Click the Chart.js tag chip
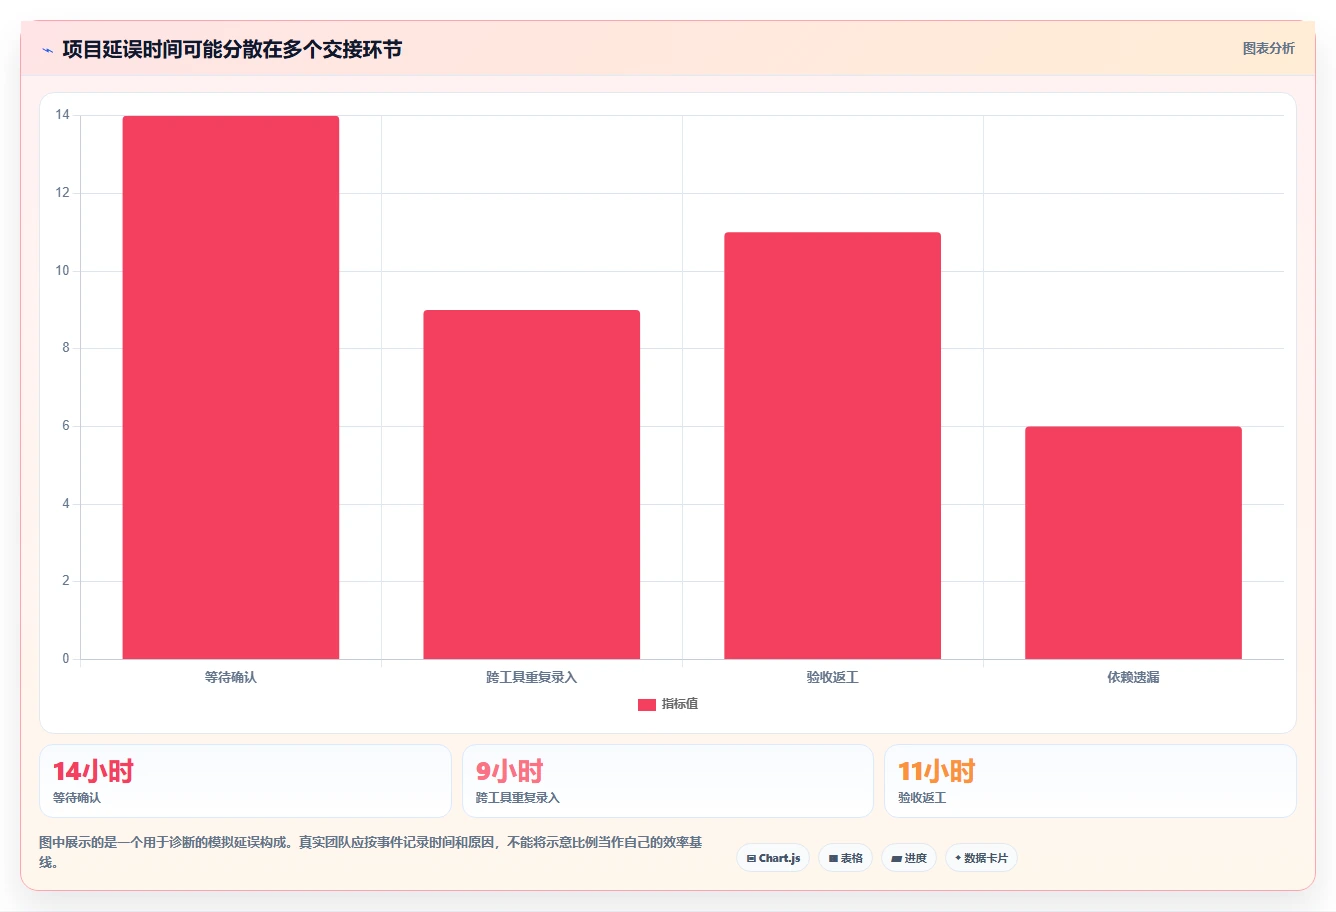Viewport: 1336px width, 912px height. pos(773,858)
